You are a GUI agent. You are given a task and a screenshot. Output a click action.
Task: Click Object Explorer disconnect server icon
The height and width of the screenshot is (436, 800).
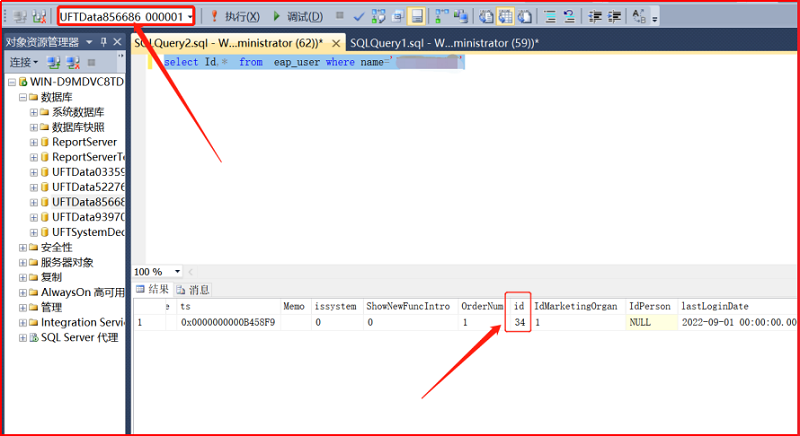click(x=73, y=63)
